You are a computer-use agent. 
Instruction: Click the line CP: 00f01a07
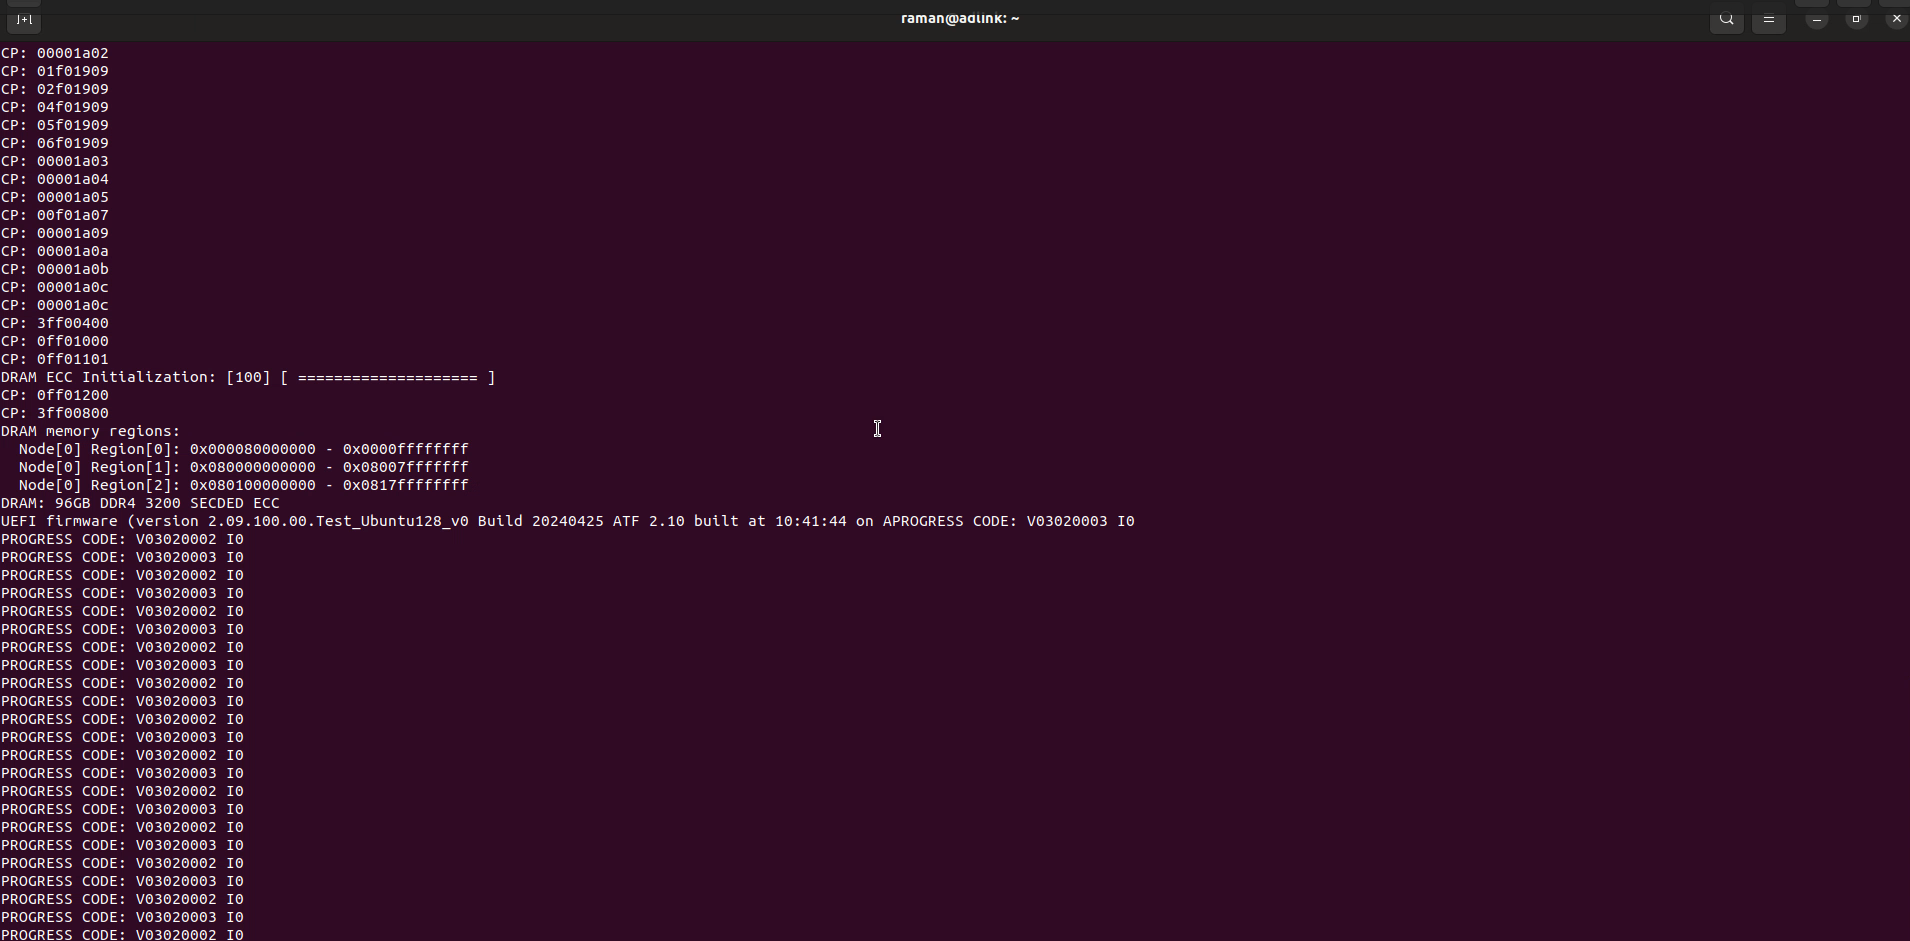point(55,215)
